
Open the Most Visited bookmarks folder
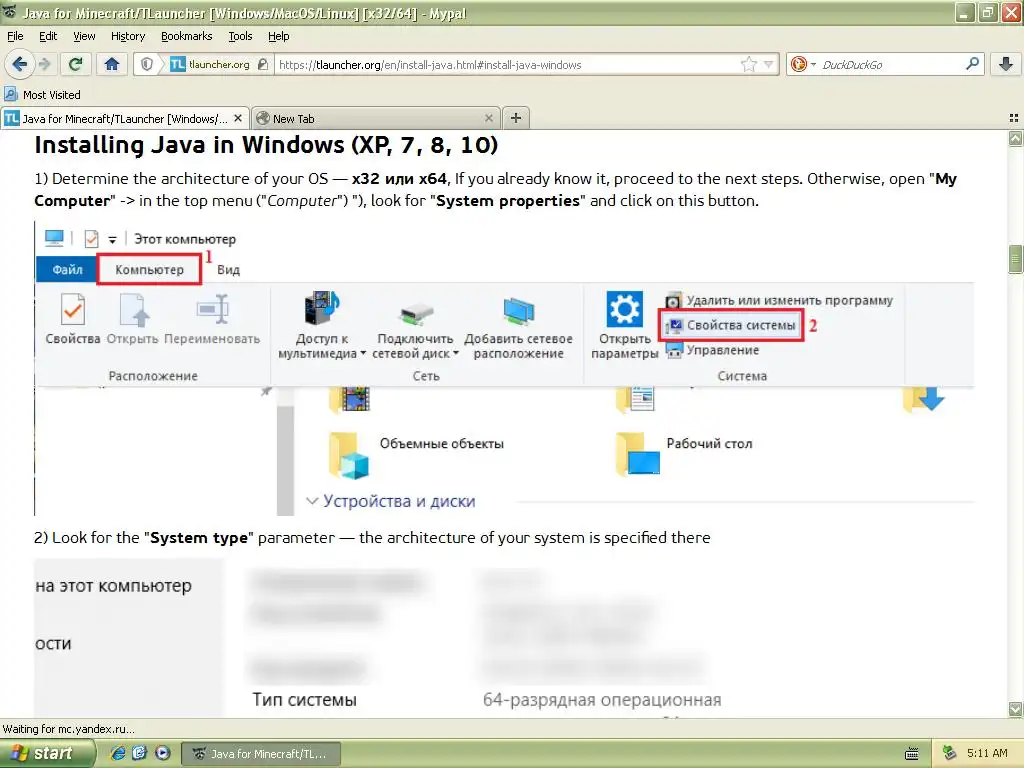[x=43, y=95]
